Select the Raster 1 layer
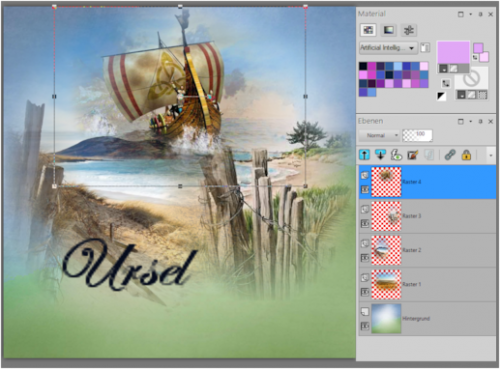The width and height of the screenshot is (500, 369). click(x=427, y=284)
